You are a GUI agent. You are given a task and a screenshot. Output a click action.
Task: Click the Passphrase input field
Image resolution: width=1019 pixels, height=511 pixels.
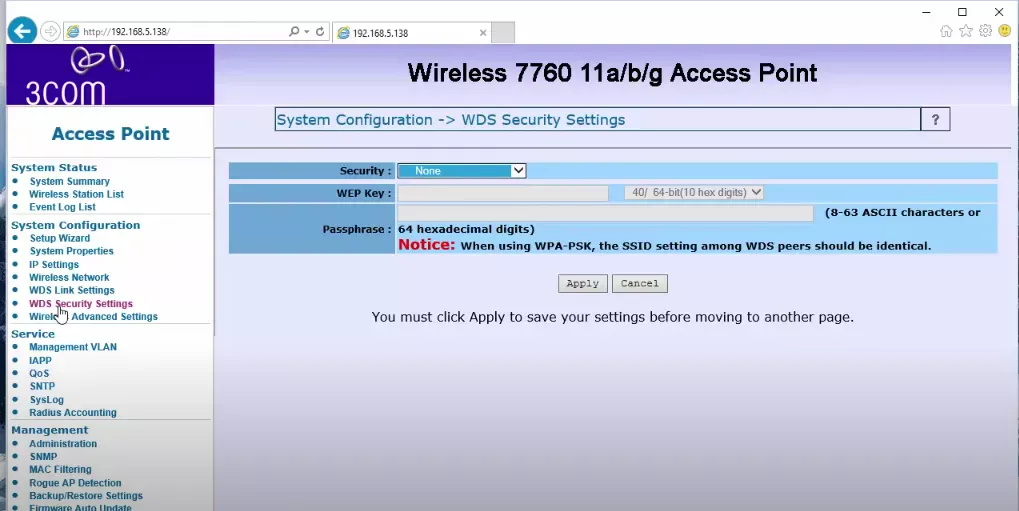605,213
